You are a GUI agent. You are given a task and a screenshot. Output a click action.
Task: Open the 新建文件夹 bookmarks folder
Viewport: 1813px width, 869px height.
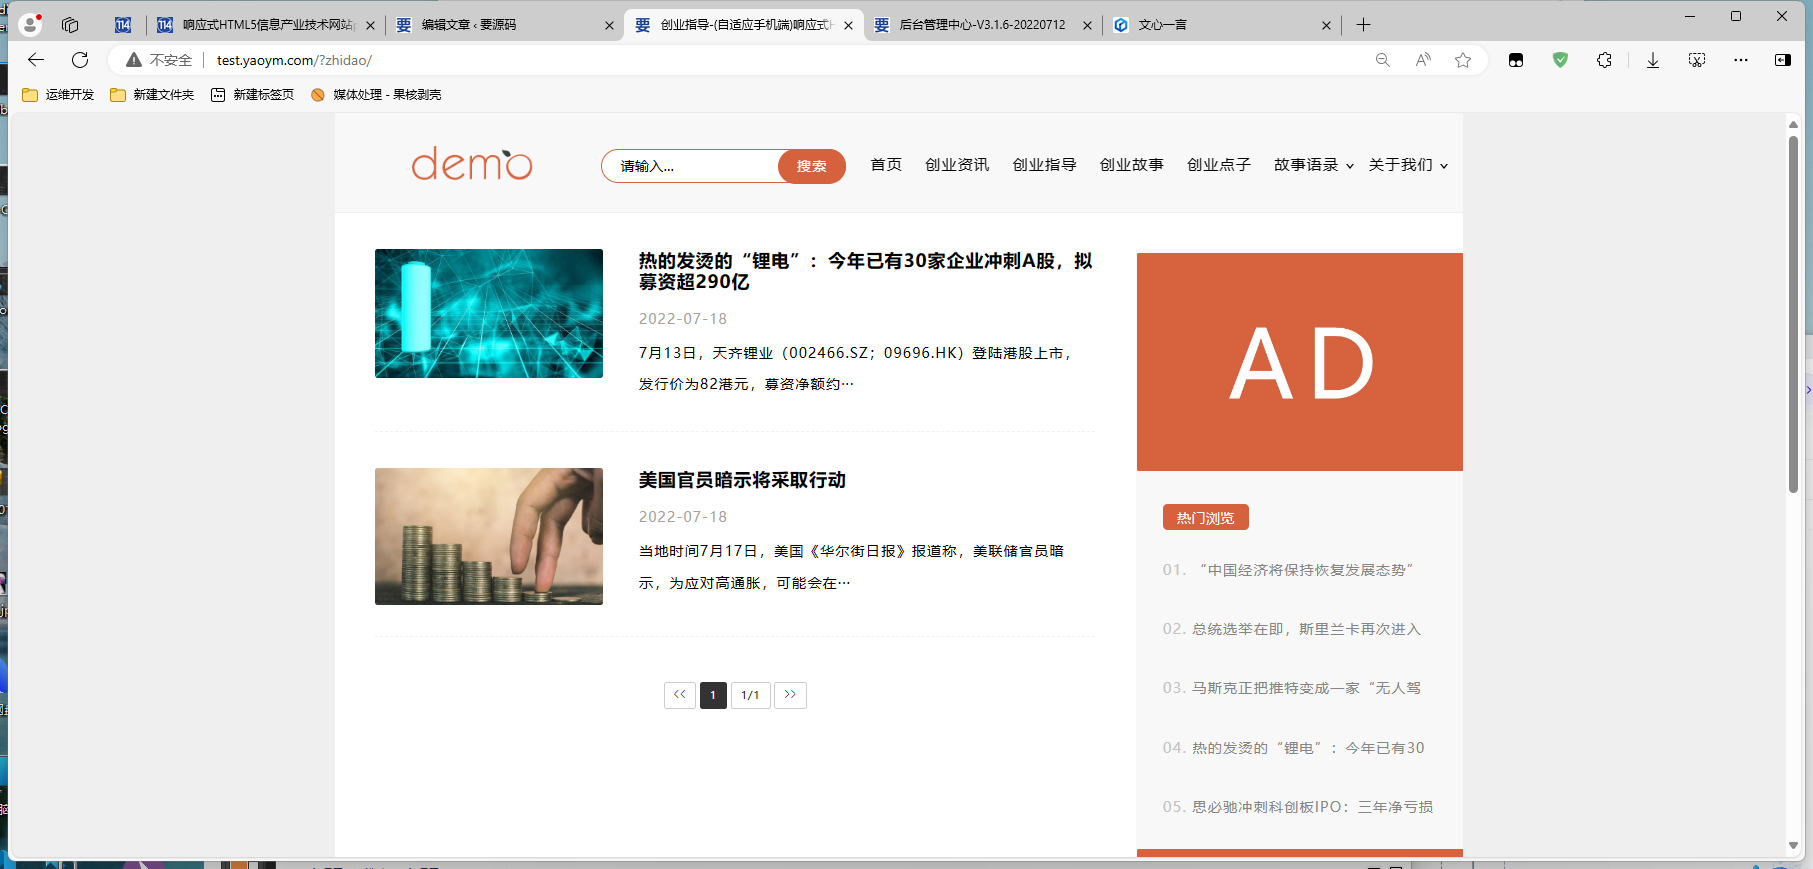tap(152, 95)
